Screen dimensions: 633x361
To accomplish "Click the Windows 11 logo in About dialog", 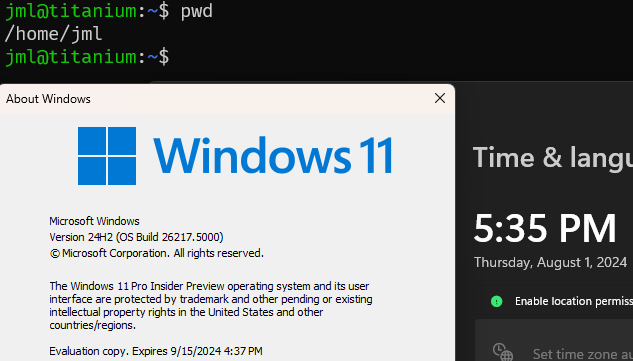I will [235, 156].
